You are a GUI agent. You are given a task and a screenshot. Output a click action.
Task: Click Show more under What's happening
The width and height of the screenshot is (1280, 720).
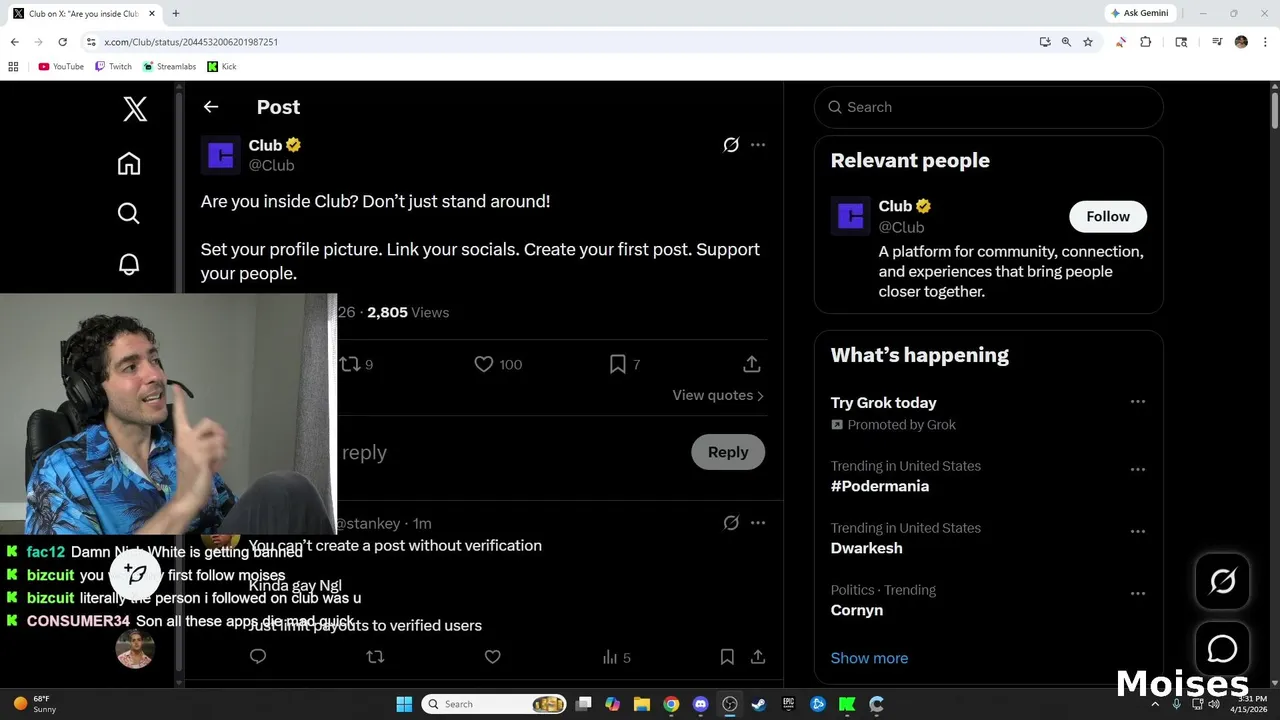(869, 658)
